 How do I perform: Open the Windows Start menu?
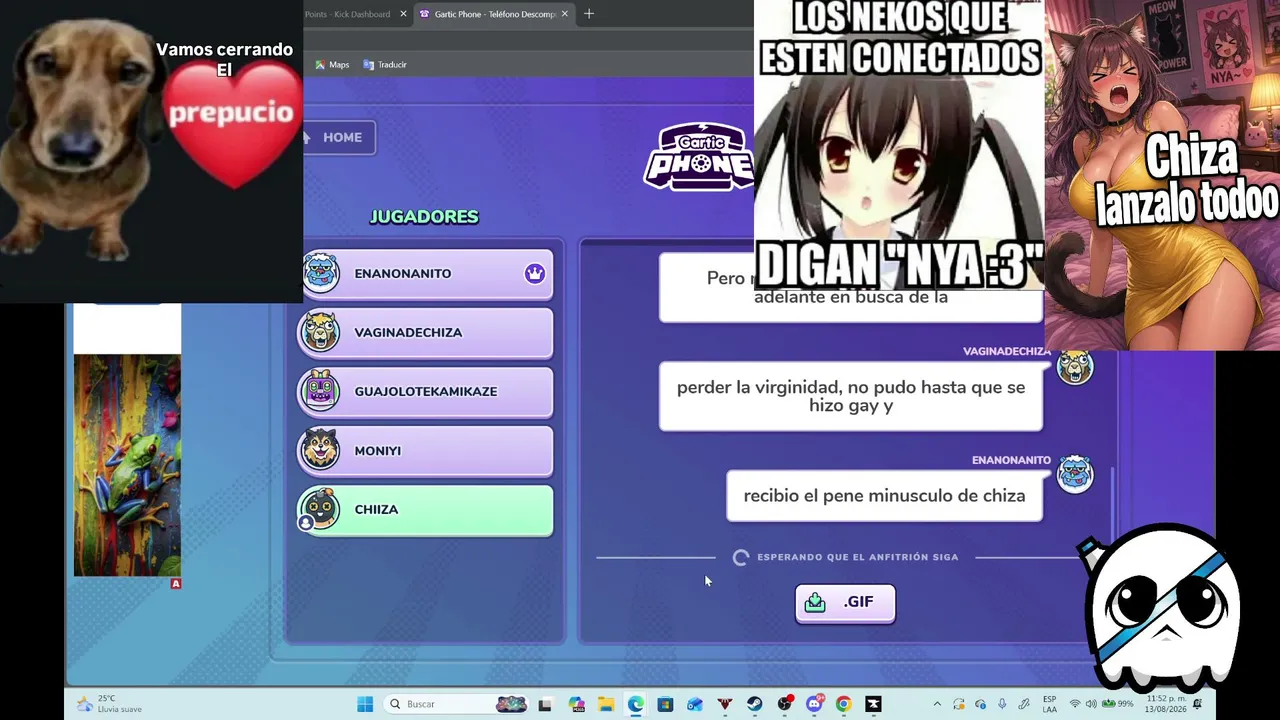(x=365, y=704)
